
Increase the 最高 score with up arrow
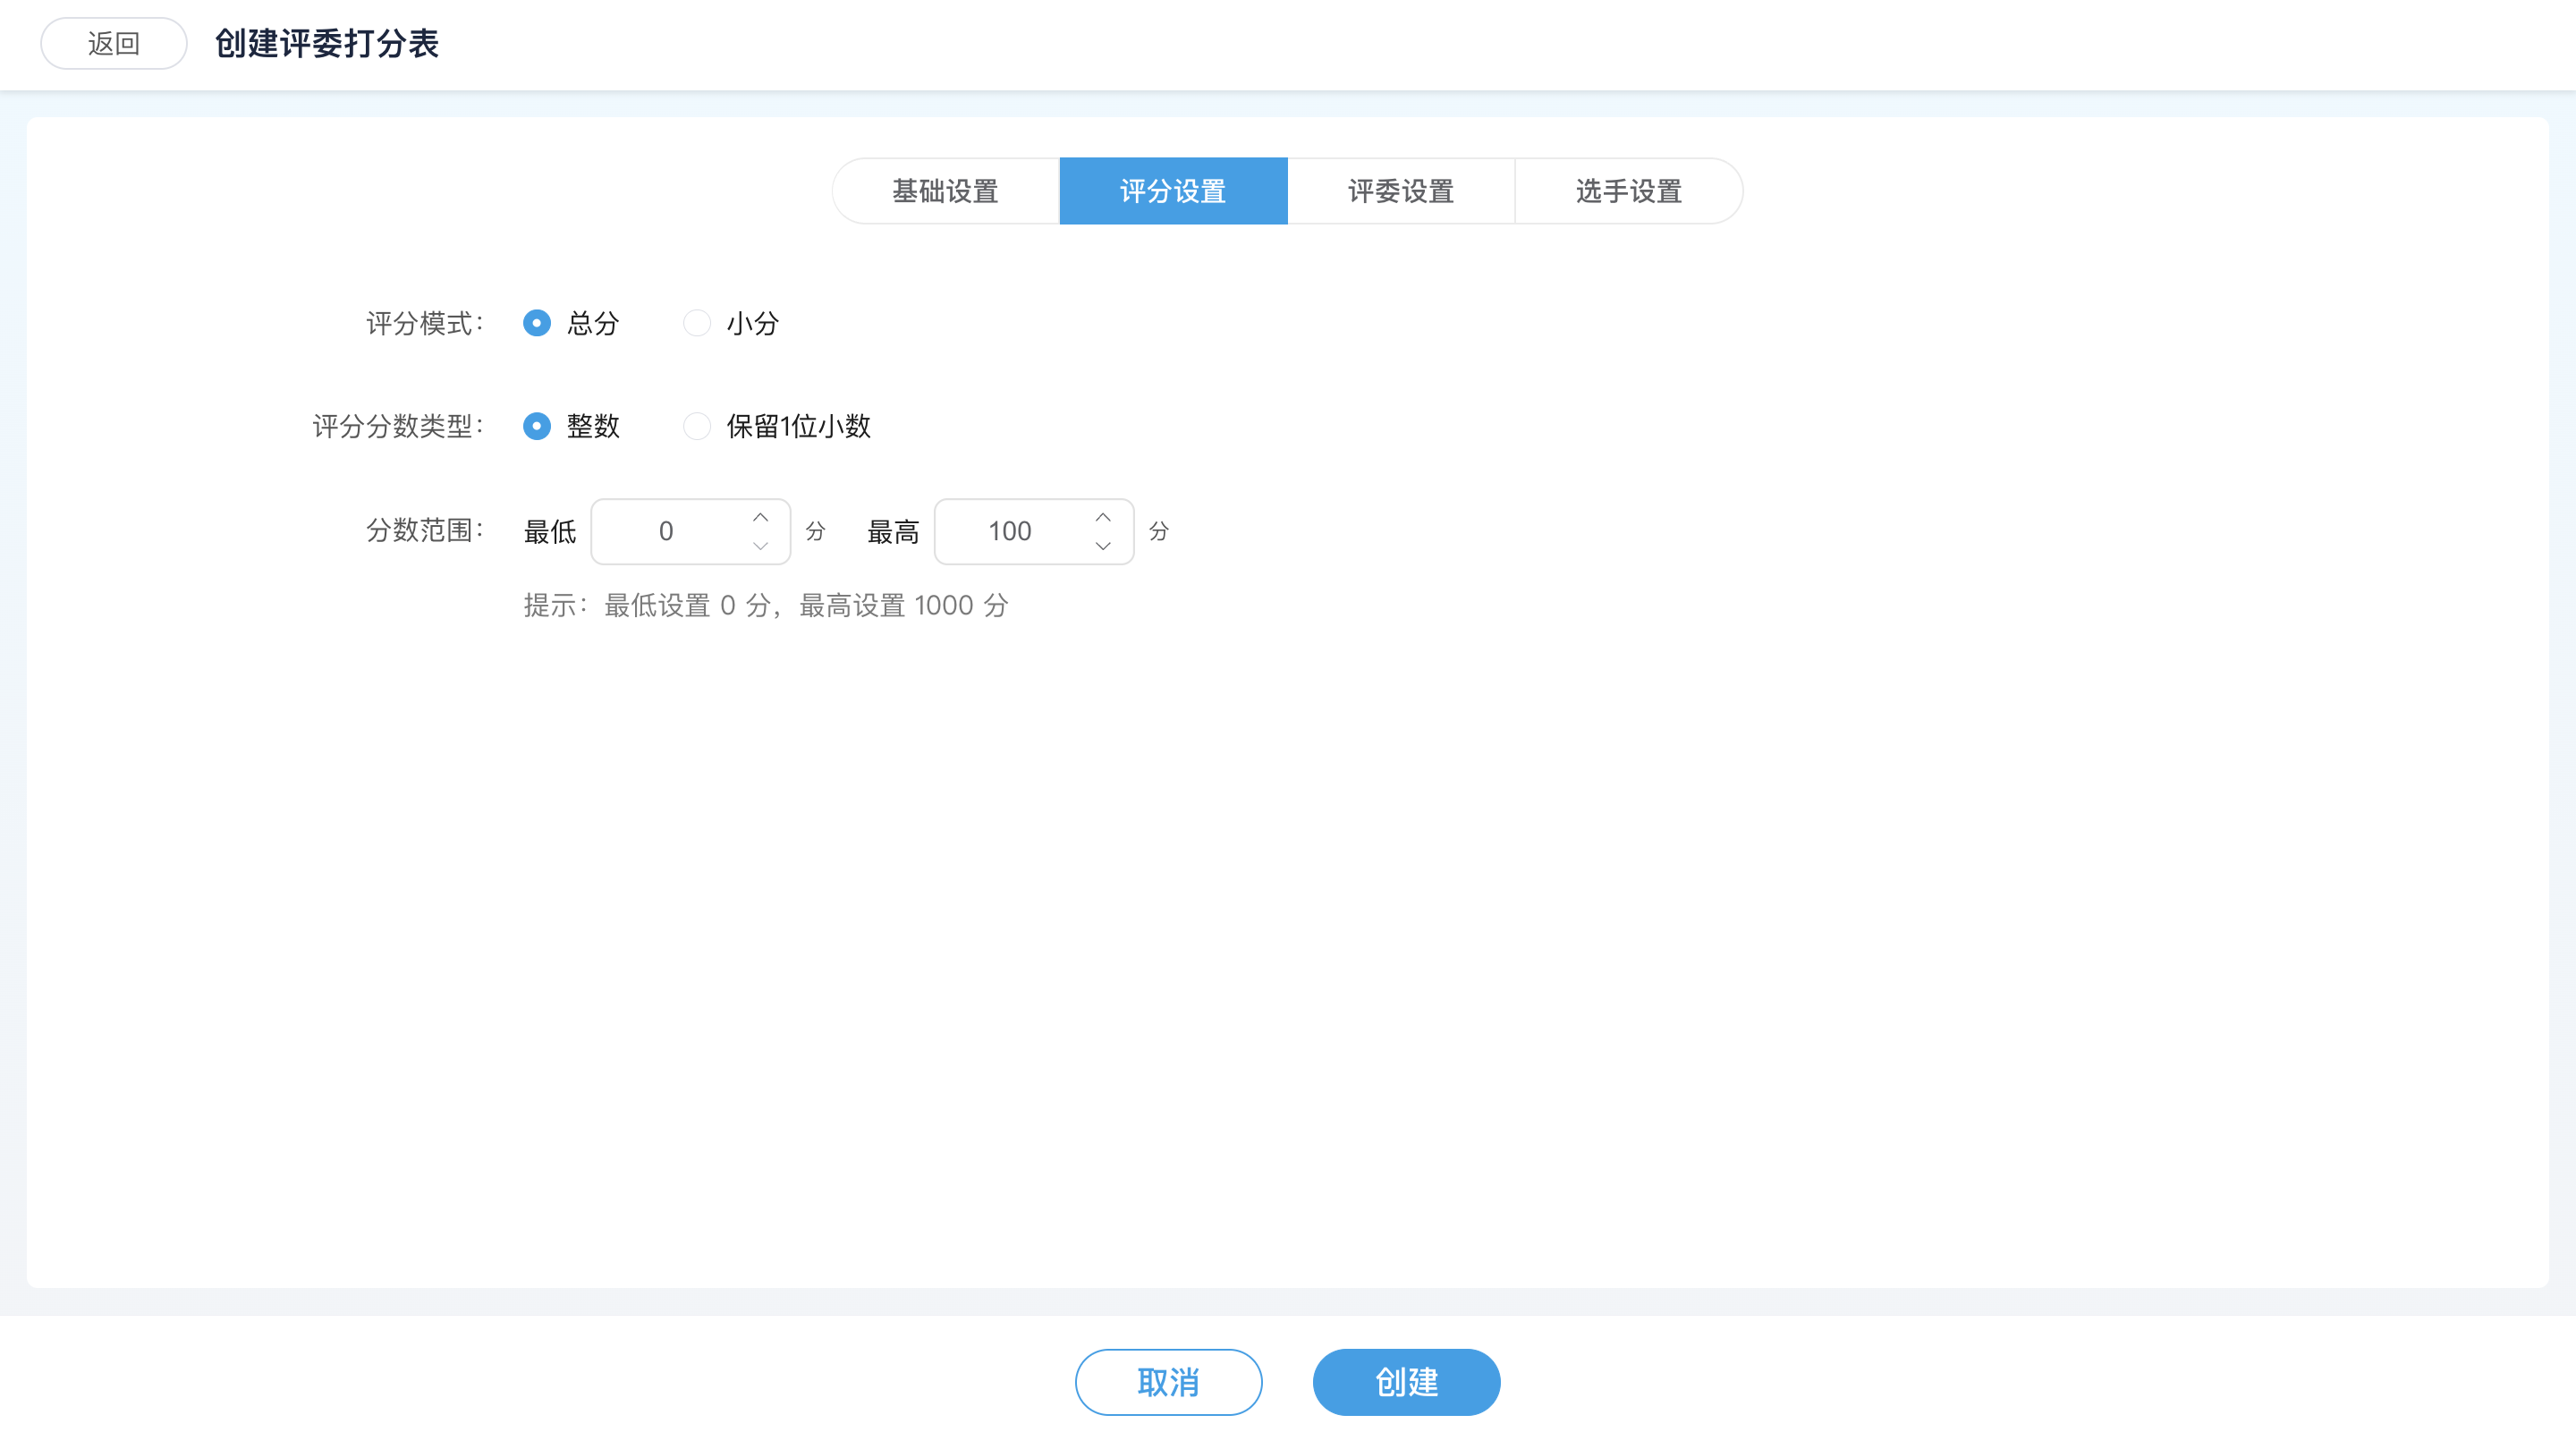(x=1103, y=517)
